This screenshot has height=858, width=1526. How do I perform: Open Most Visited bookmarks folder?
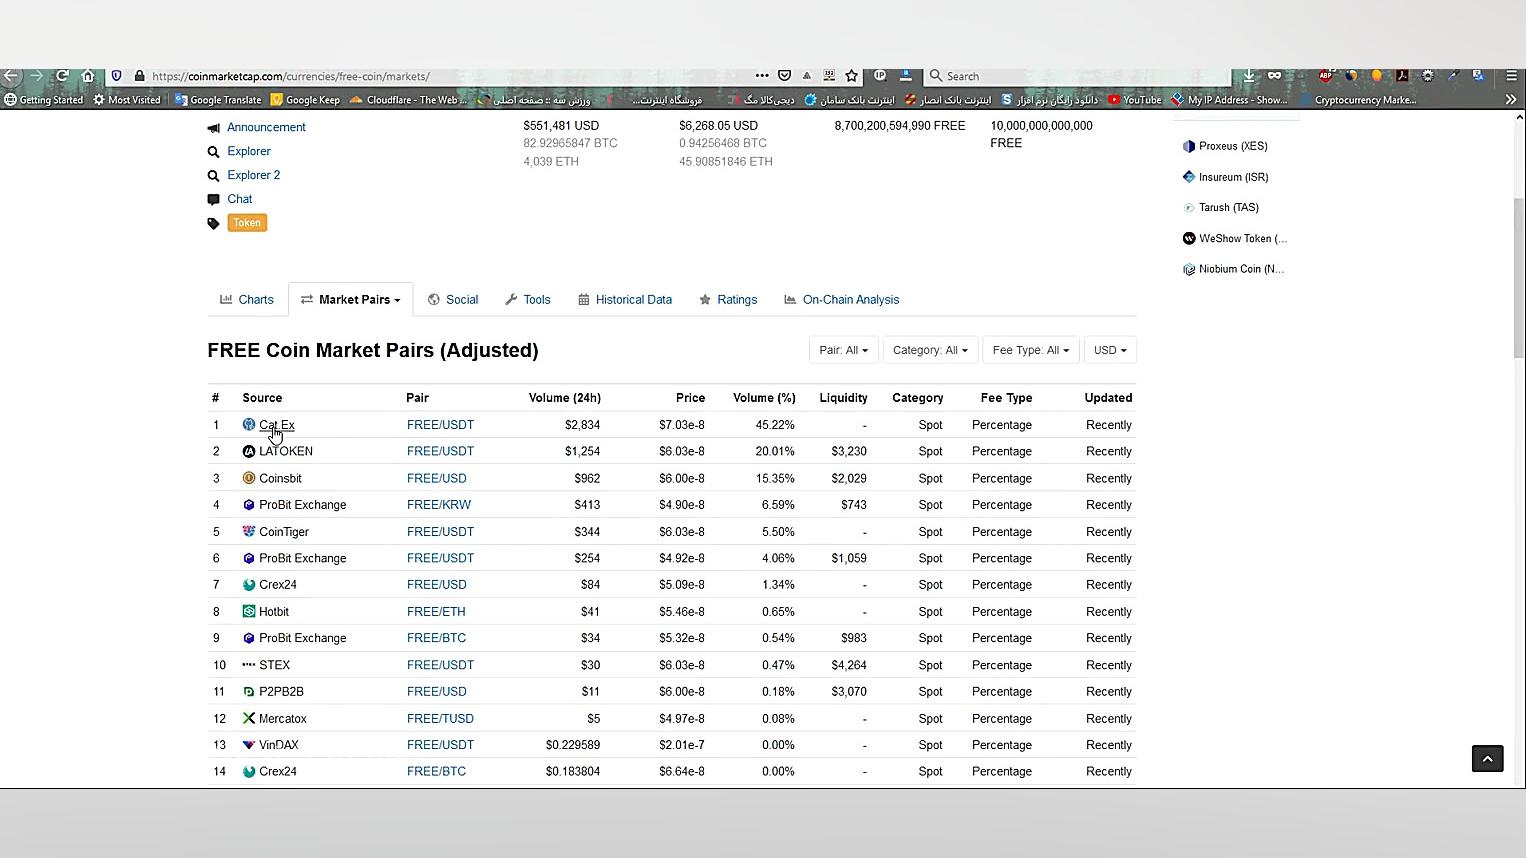[x=127, y=100]
